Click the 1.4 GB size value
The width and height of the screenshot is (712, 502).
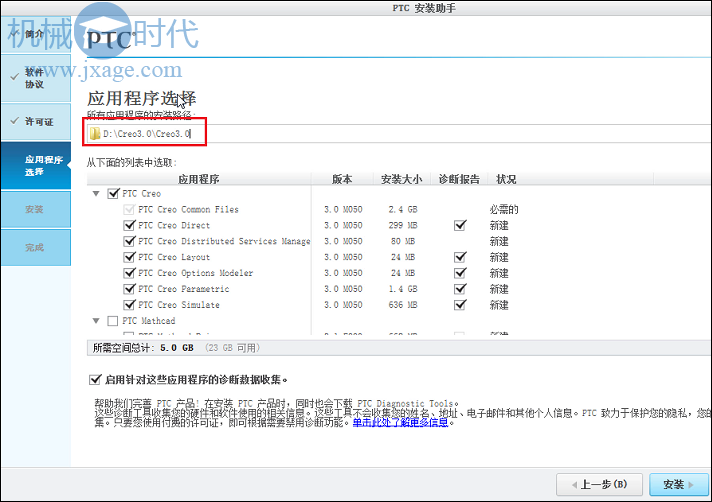(403, 289)
